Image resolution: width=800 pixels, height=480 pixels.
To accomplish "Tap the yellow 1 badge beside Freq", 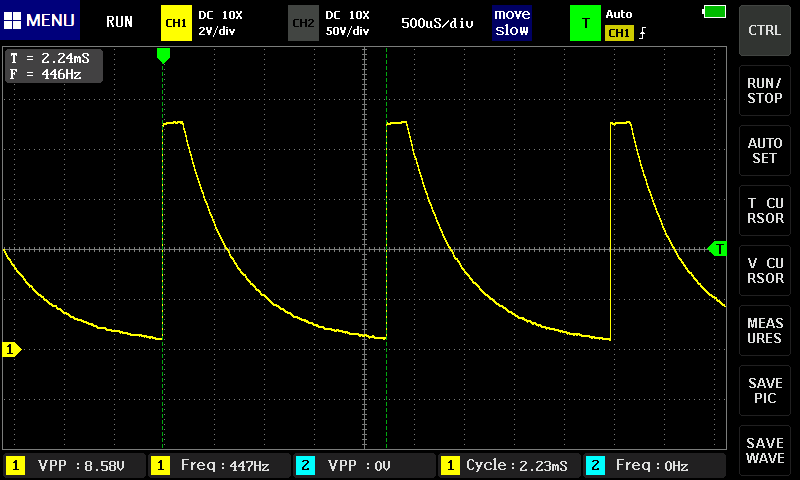I will point(160,466).
